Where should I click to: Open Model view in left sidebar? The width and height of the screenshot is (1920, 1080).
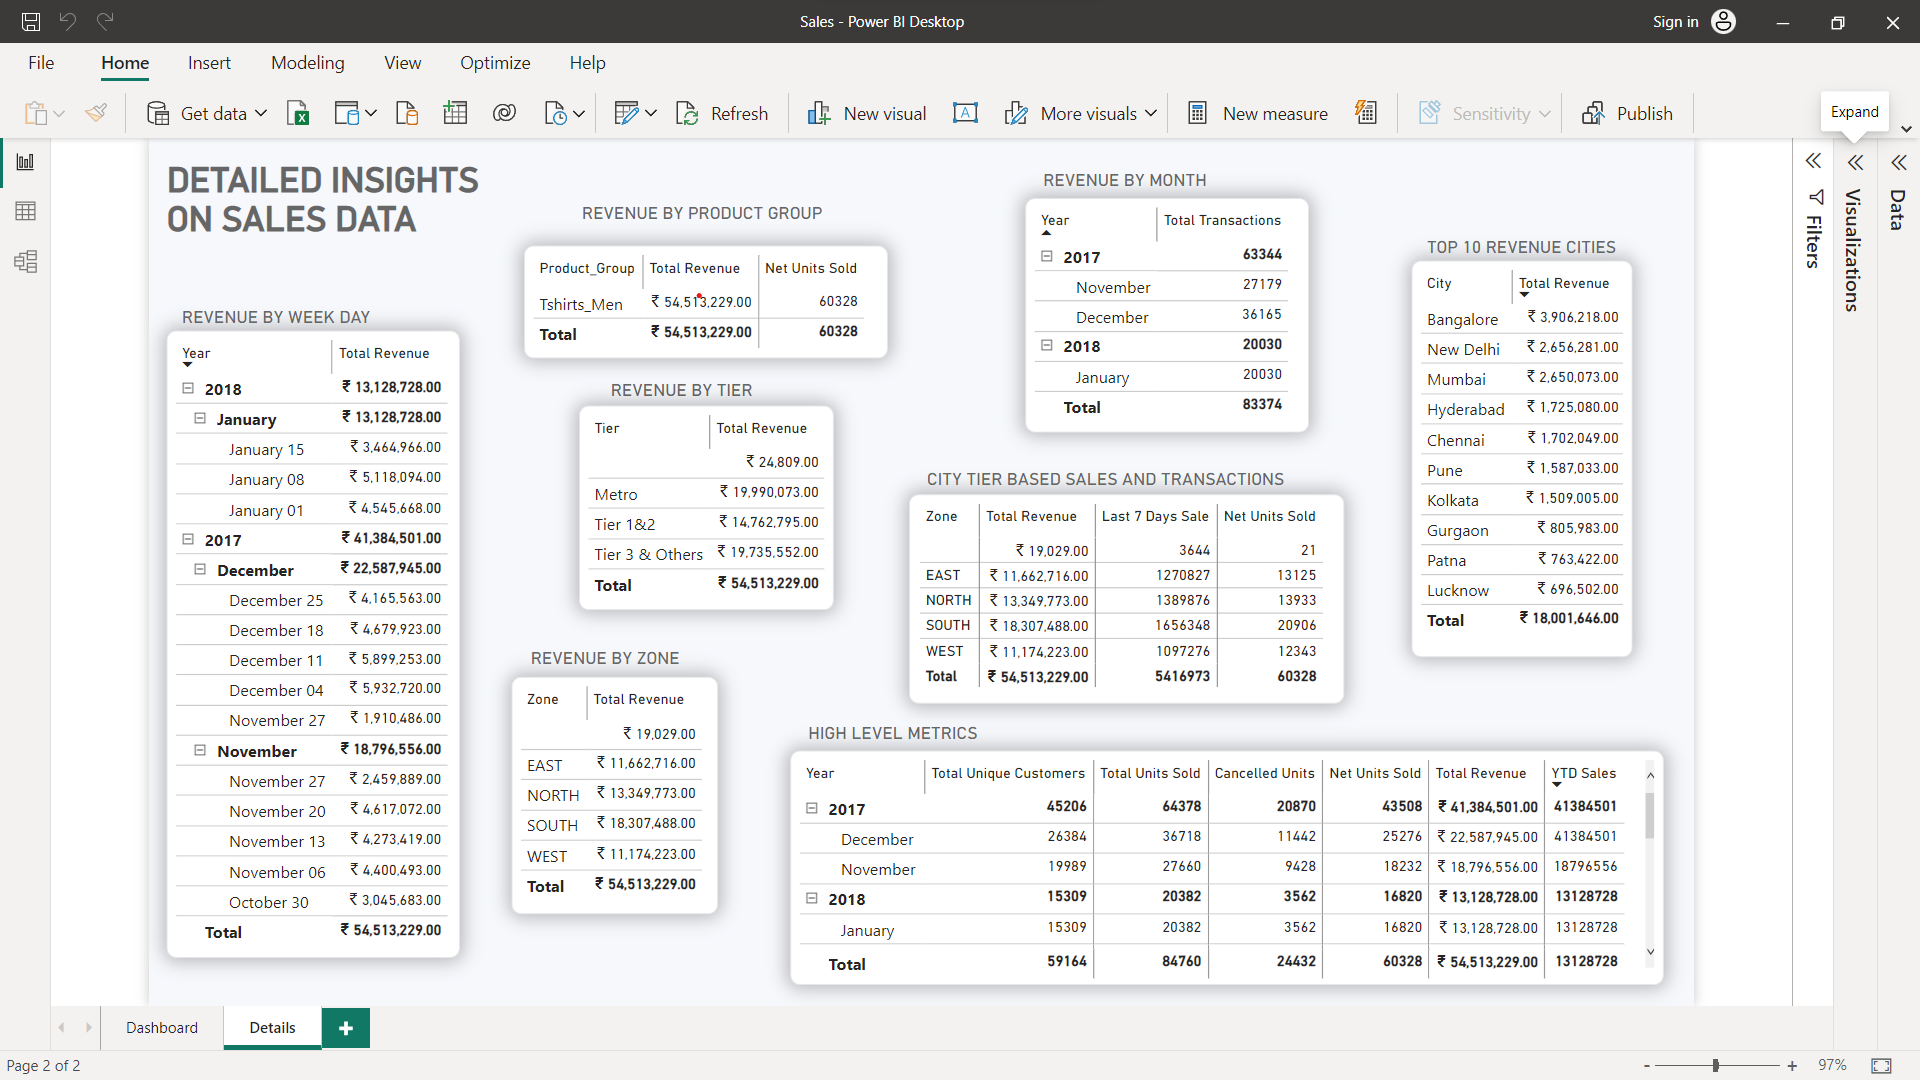(x=26, y=262)
